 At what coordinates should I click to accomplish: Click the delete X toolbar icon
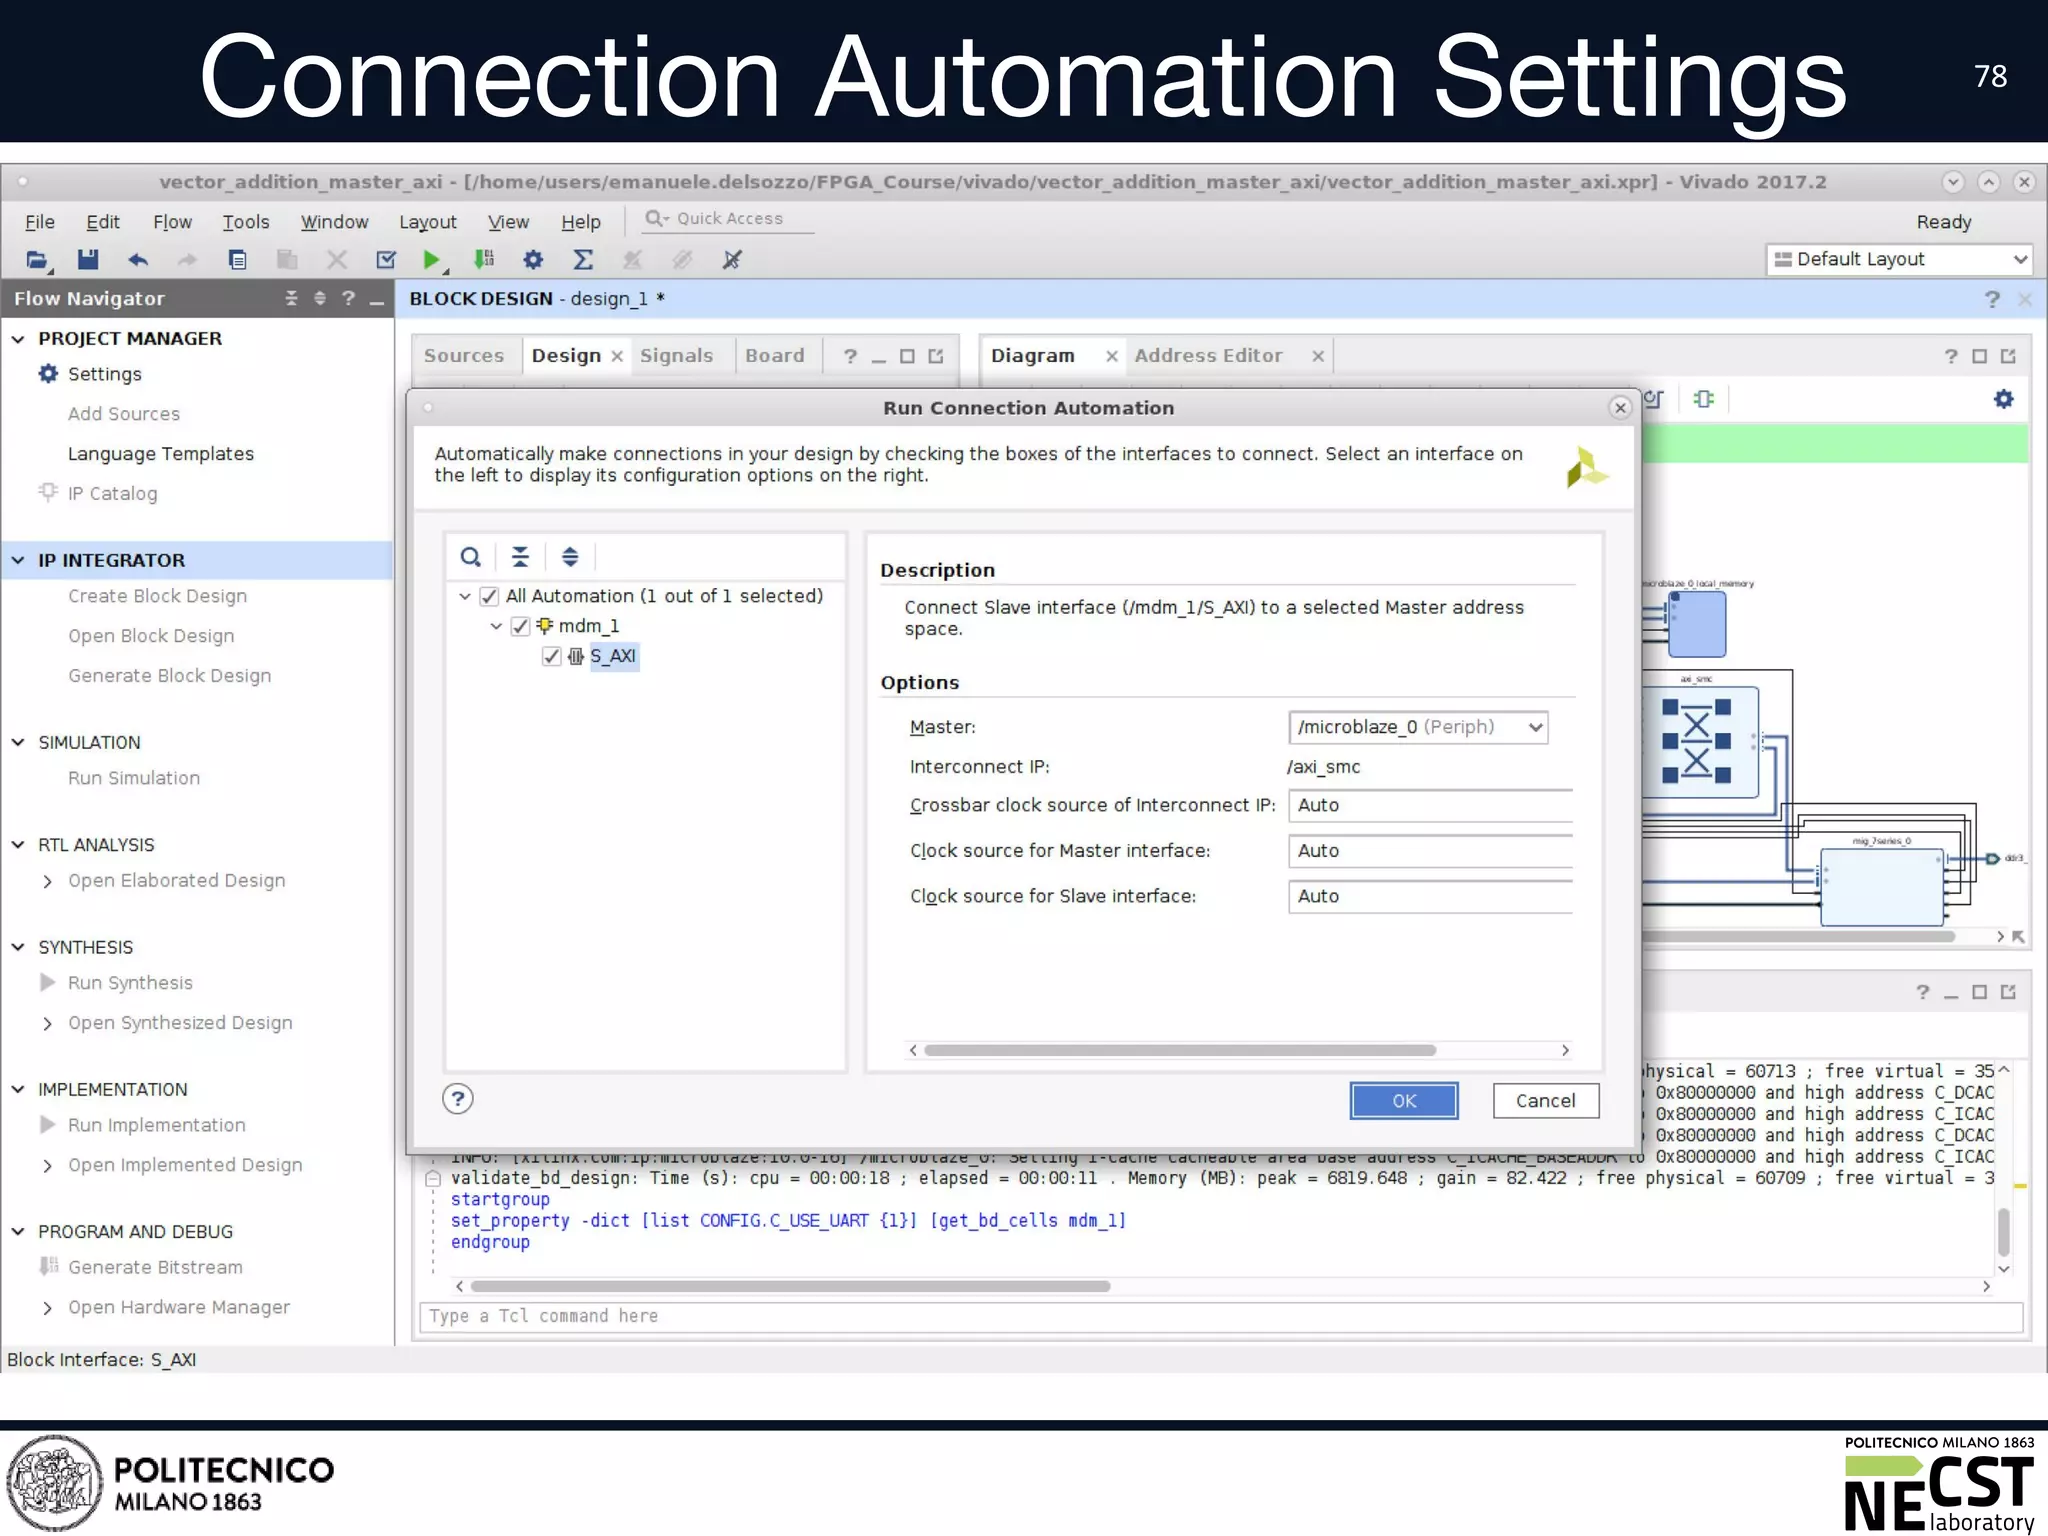click(337, 260)
